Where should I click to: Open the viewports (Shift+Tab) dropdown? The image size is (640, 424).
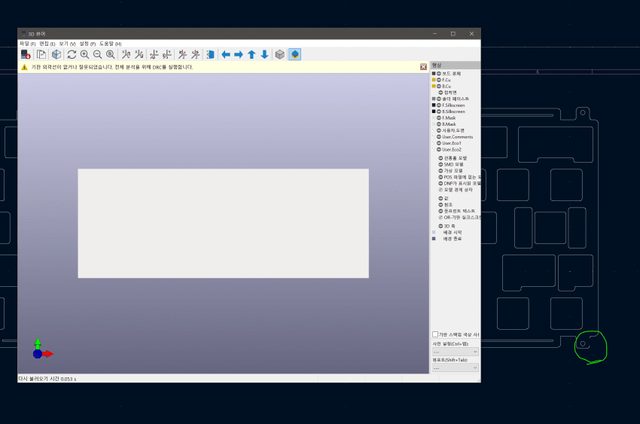click(455, 368)
